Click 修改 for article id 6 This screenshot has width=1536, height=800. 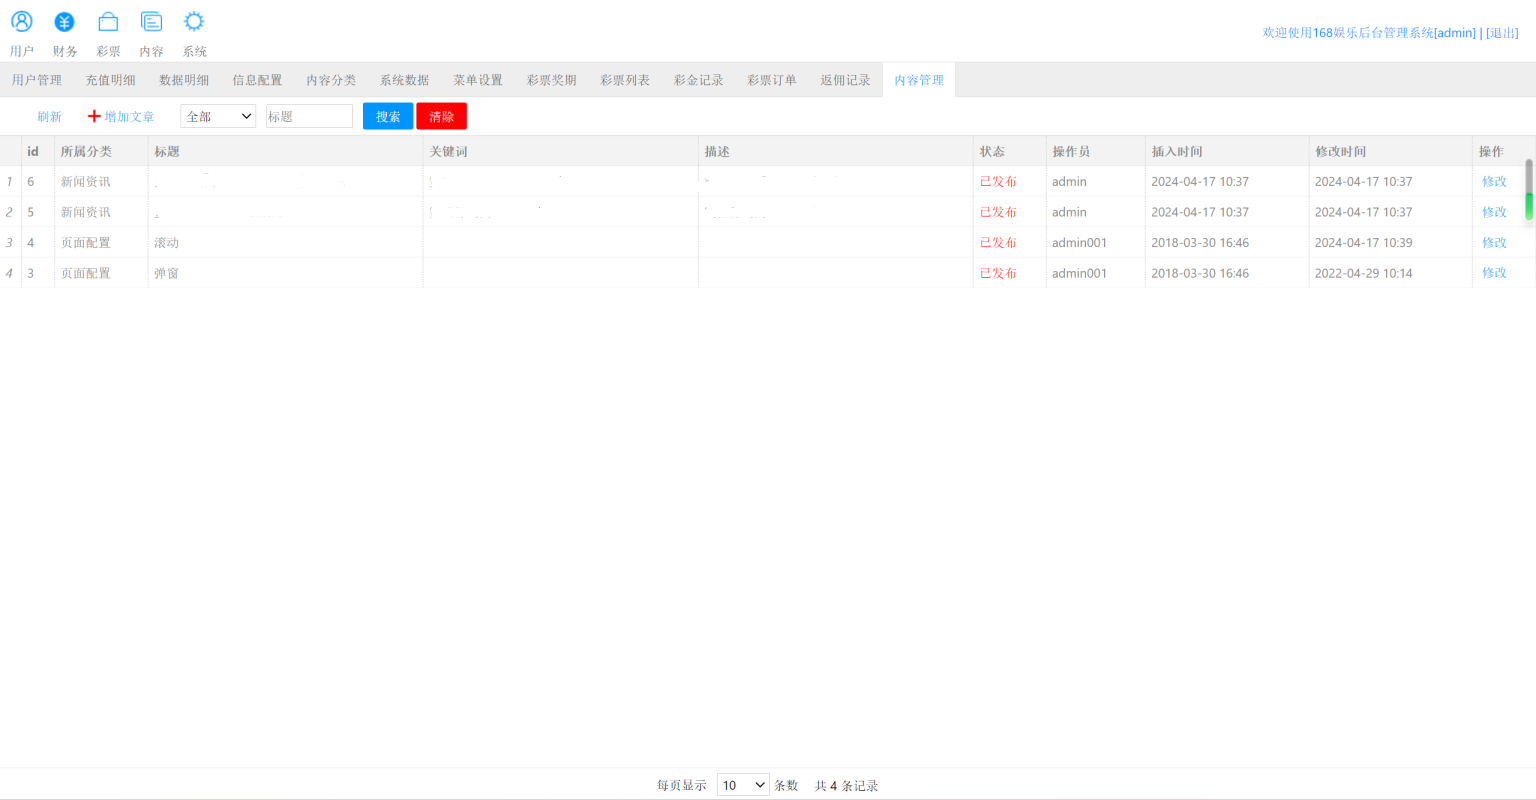1494,182
